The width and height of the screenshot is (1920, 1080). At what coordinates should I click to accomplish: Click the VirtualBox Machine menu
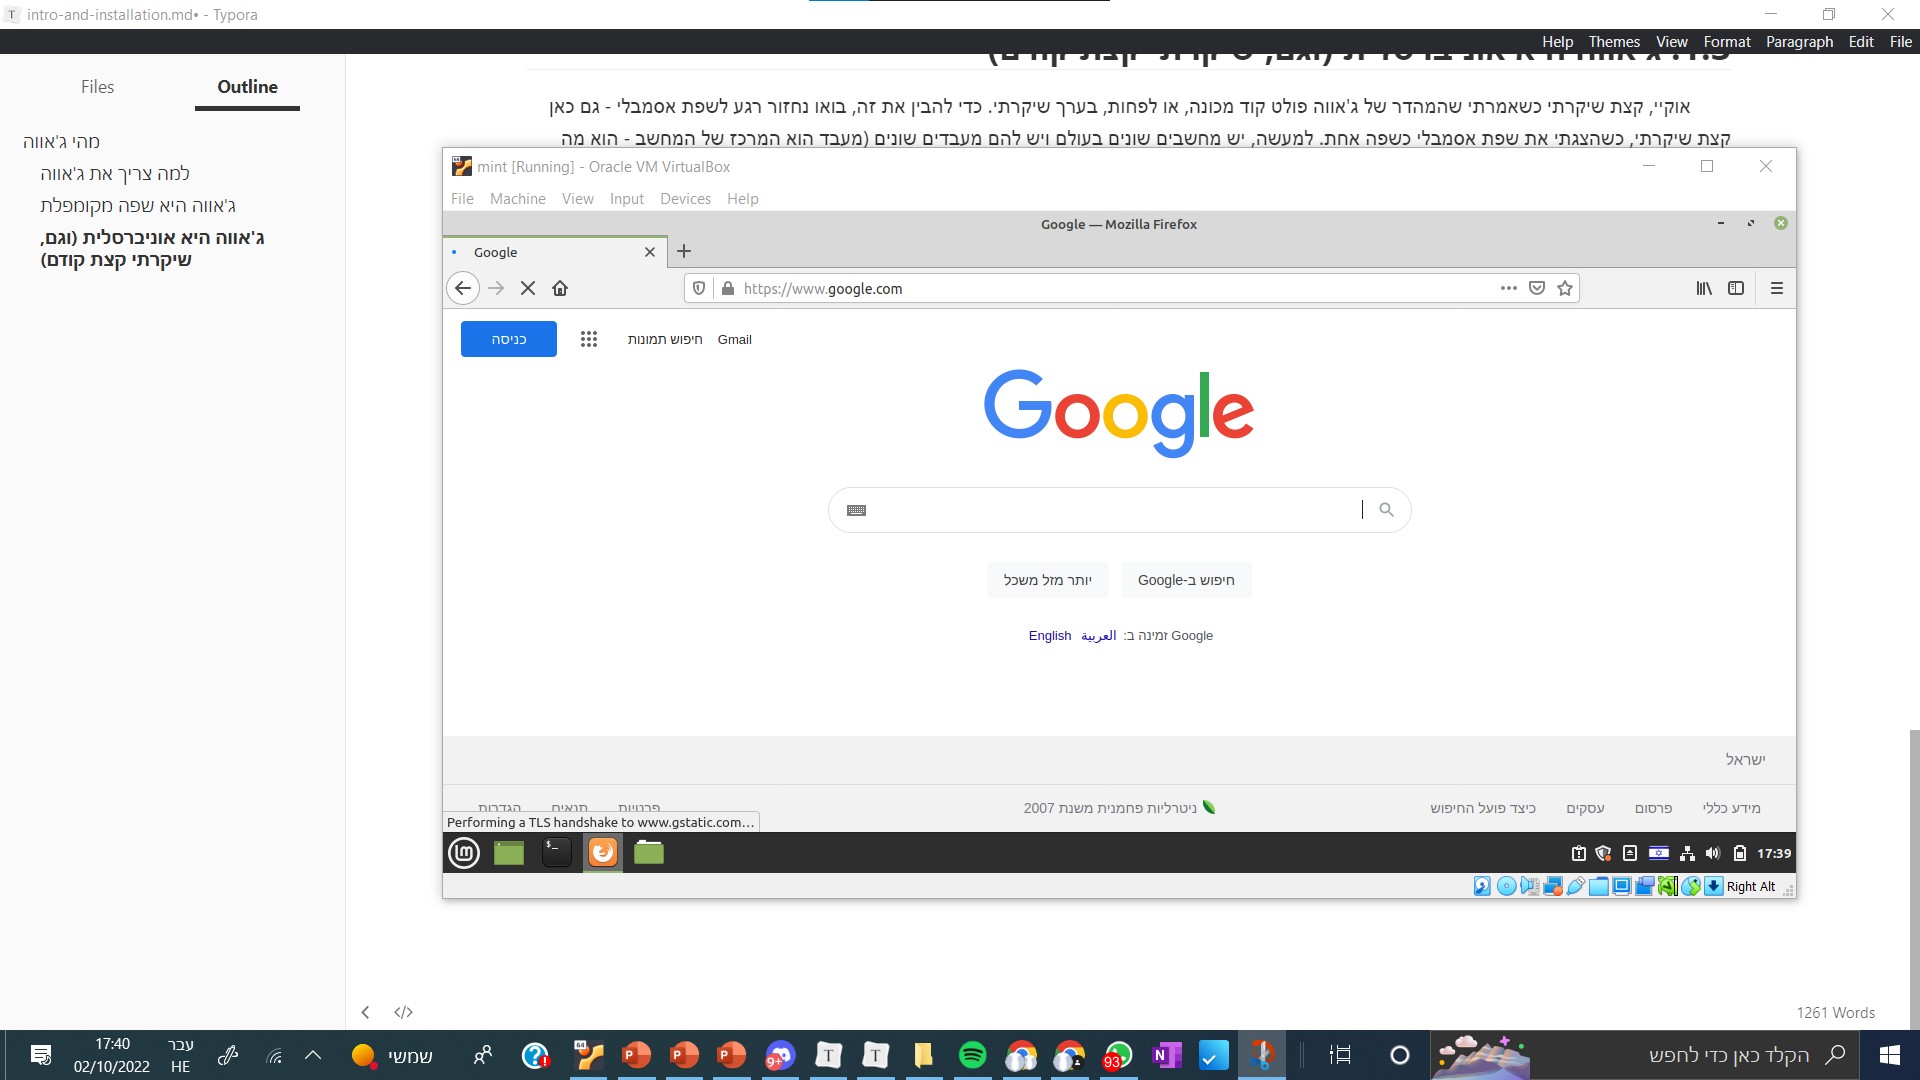tap(518, 199)
